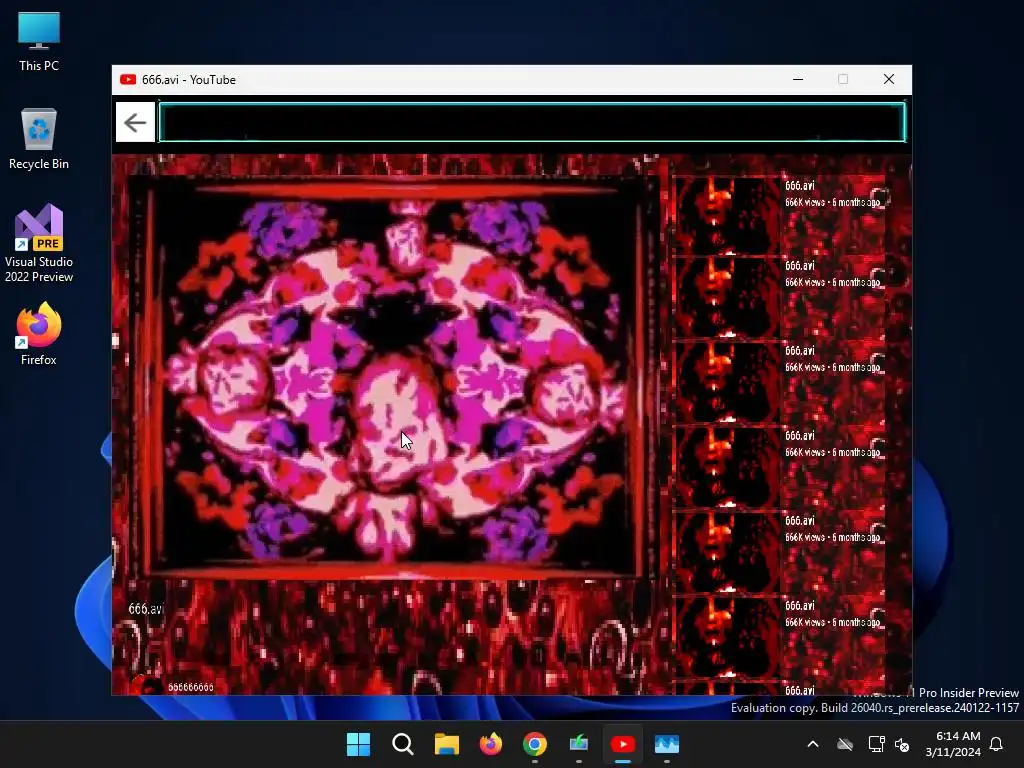Close the 666.avi - YouTube window
The width and height of the screenshot is (1024, 768).
(x=889, y=80)
